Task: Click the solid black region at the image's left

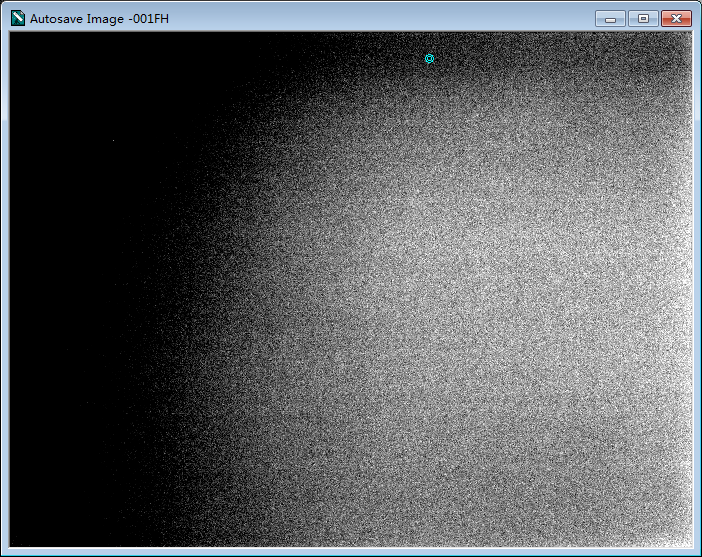Action: 50,300
